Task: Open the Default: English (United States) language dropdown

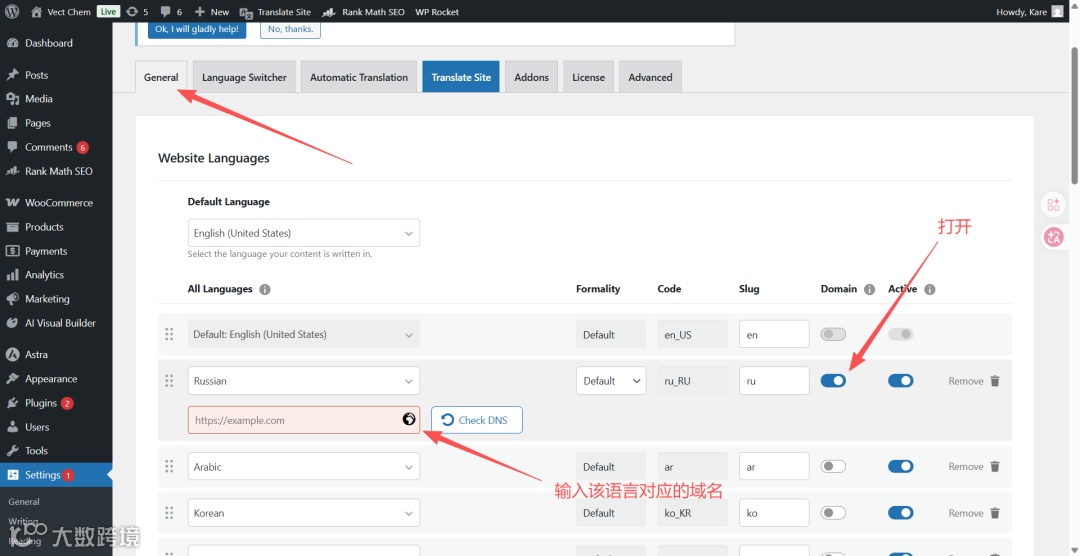Action: (304, 334)
